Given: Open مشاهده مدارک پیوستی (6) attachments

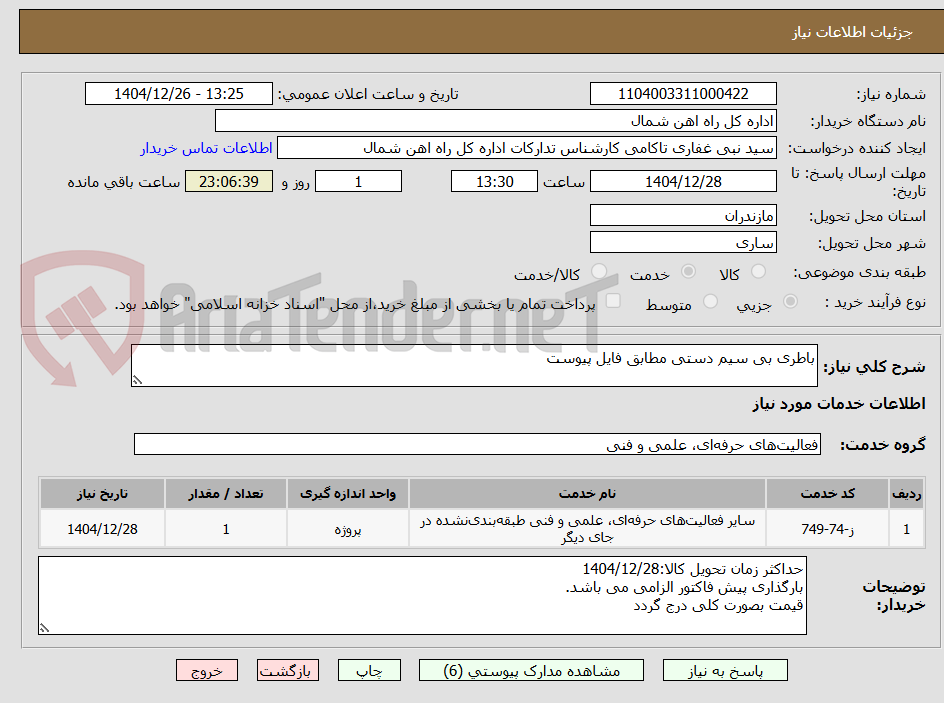Looking at the screenshot, I should [531, 670].
